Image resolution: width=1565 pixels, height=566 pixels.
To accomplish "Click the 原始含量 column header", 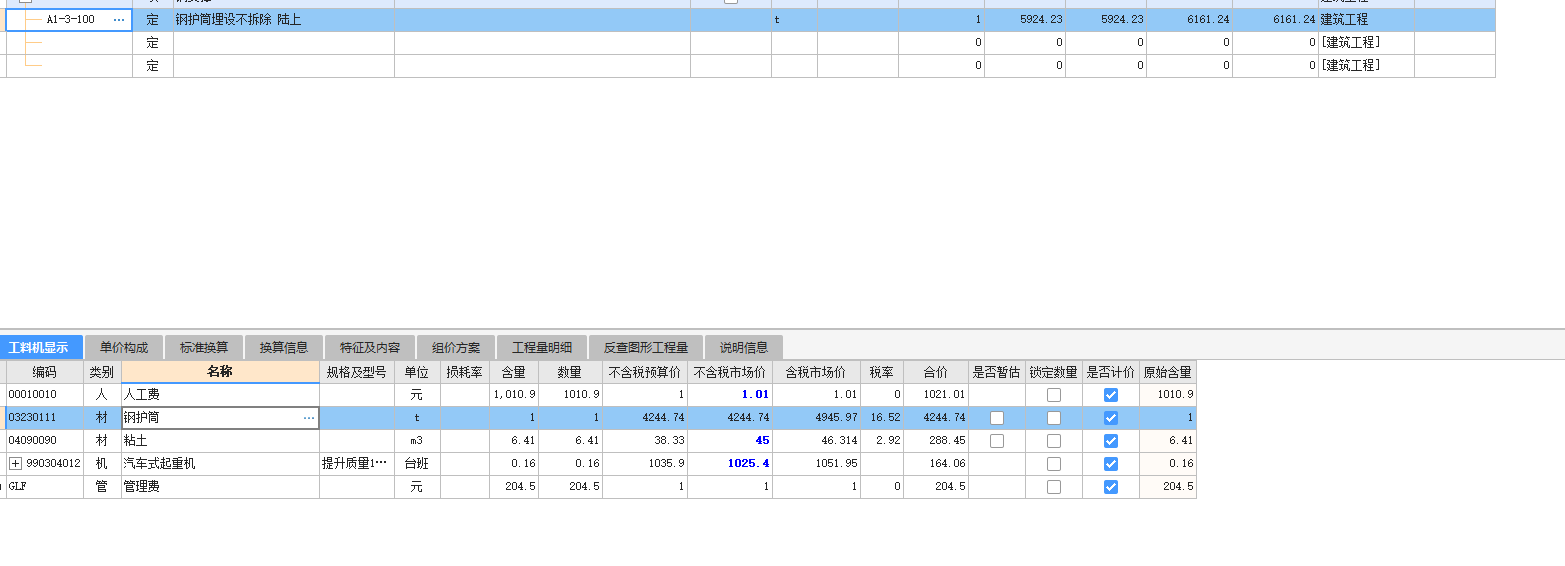I will tap(1168, 372).
